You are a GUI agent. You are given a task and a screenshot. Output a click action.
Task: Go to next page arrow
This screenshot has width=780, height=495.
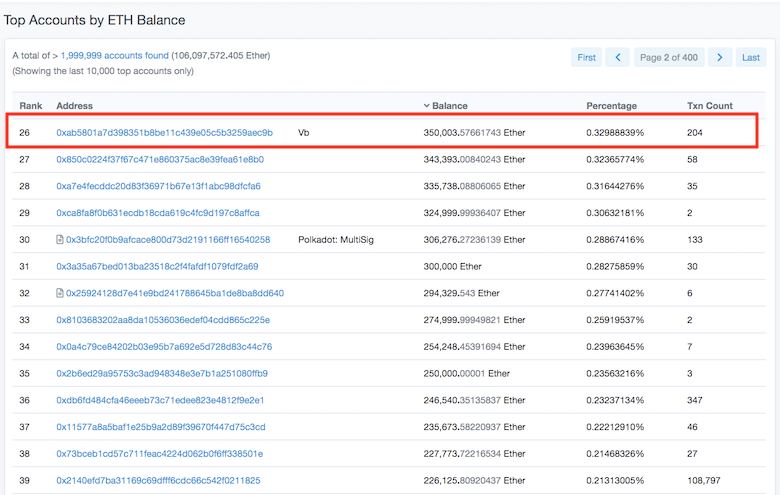tap(720, 58)
